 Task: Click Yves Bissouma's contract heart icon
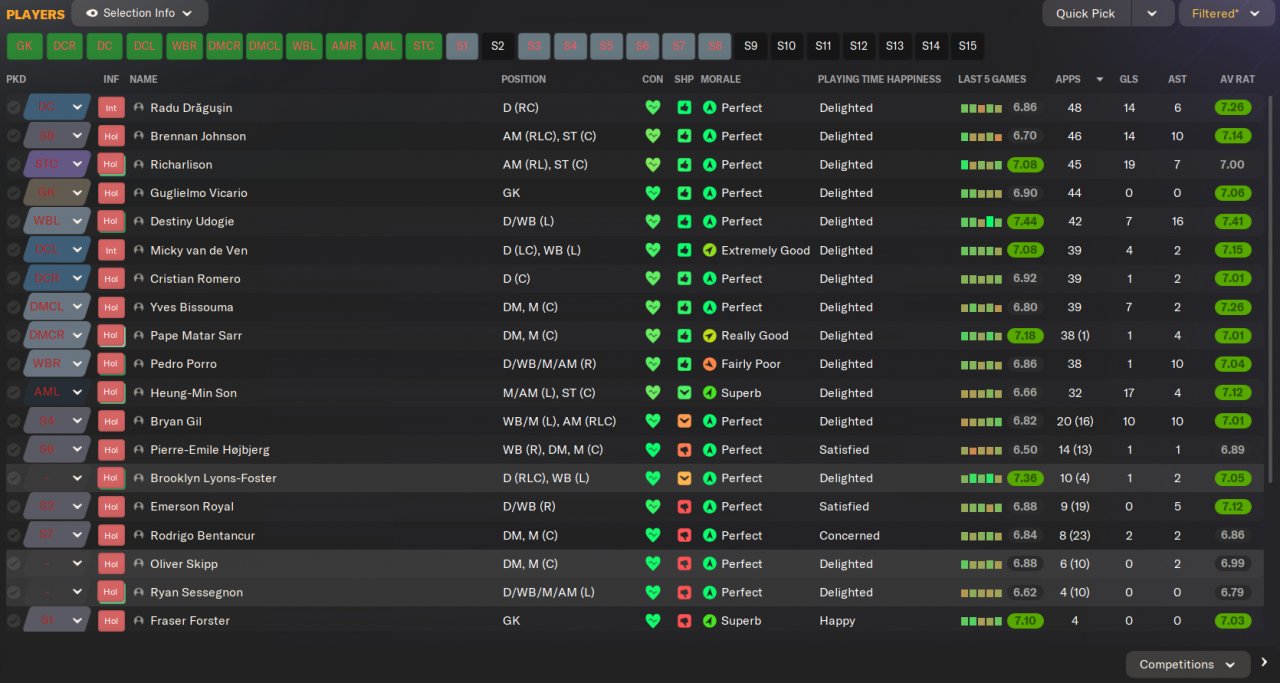[653, 307]
